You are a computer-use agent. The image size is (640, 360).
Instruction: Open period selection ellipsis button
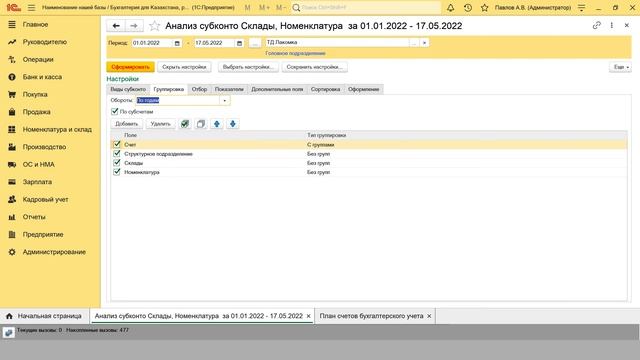(x=255, y=43)
